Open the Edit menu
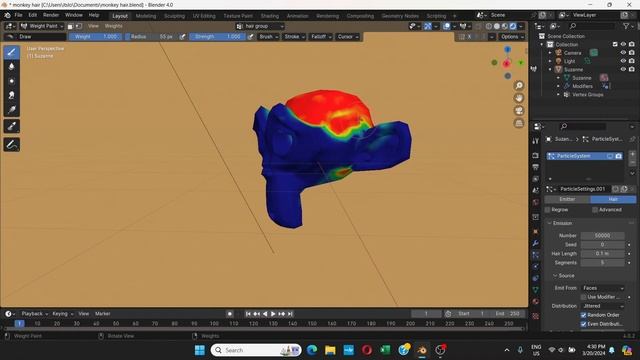Viewport: 640px width, 360px height. [33, 15]
